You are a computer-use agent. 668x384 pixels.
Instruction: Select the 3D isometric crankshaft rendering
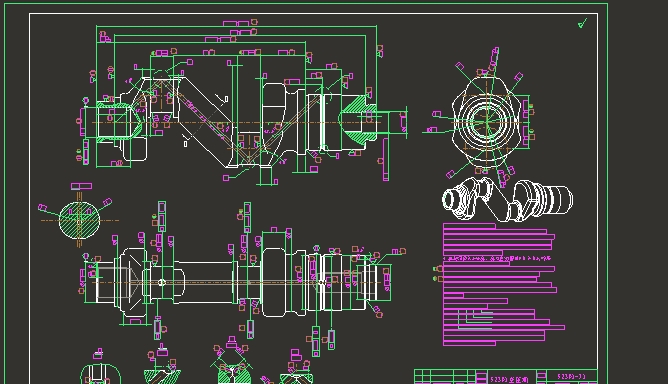[507, 199]
